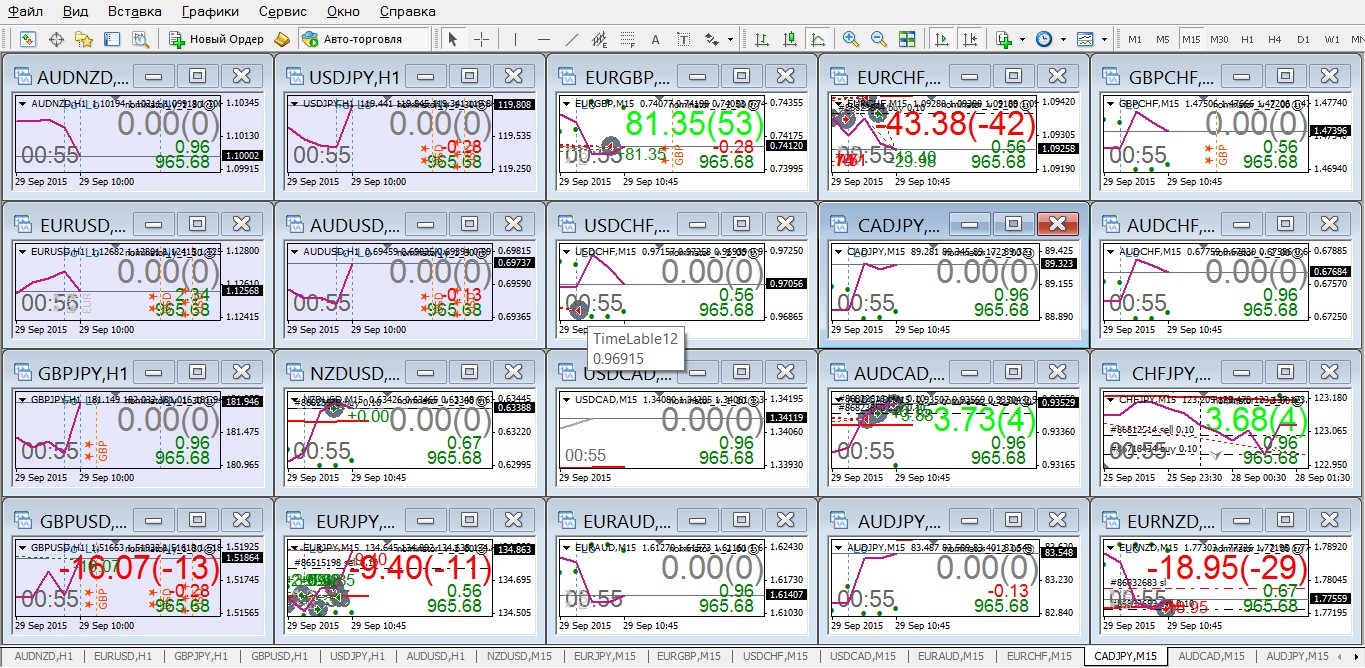
Task: Open the Вид menu
Action: (75, 11)
